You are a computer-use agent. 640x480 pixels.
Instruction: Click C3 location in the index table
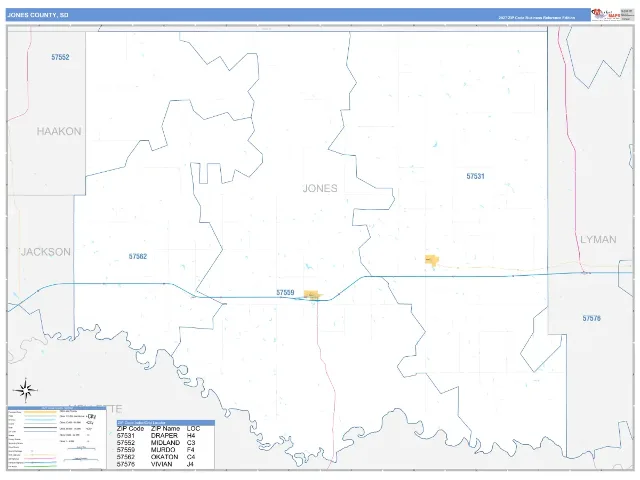pyautogui.click(x=191, y=443)
